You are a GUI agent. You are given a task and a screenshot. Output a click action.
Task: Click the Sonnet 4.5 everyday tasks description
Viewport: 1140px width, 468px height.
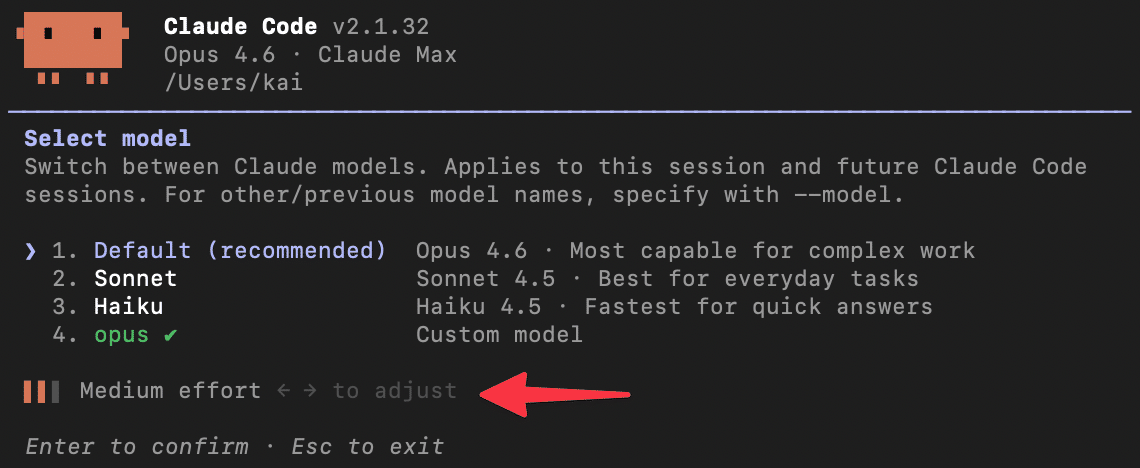[x=667, y=278]
